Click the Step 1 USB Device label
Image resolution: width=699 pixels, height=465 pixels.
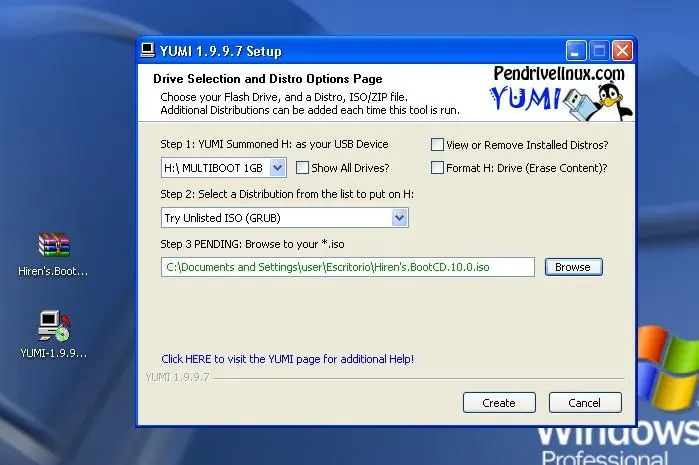274,144
